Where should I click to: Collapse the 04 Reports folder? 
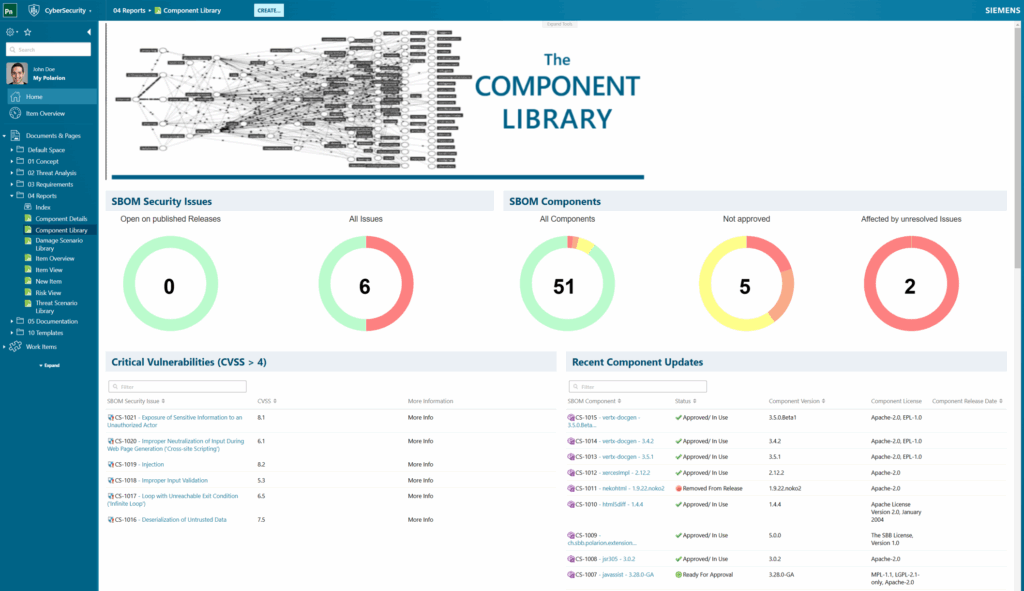(11, 196)
